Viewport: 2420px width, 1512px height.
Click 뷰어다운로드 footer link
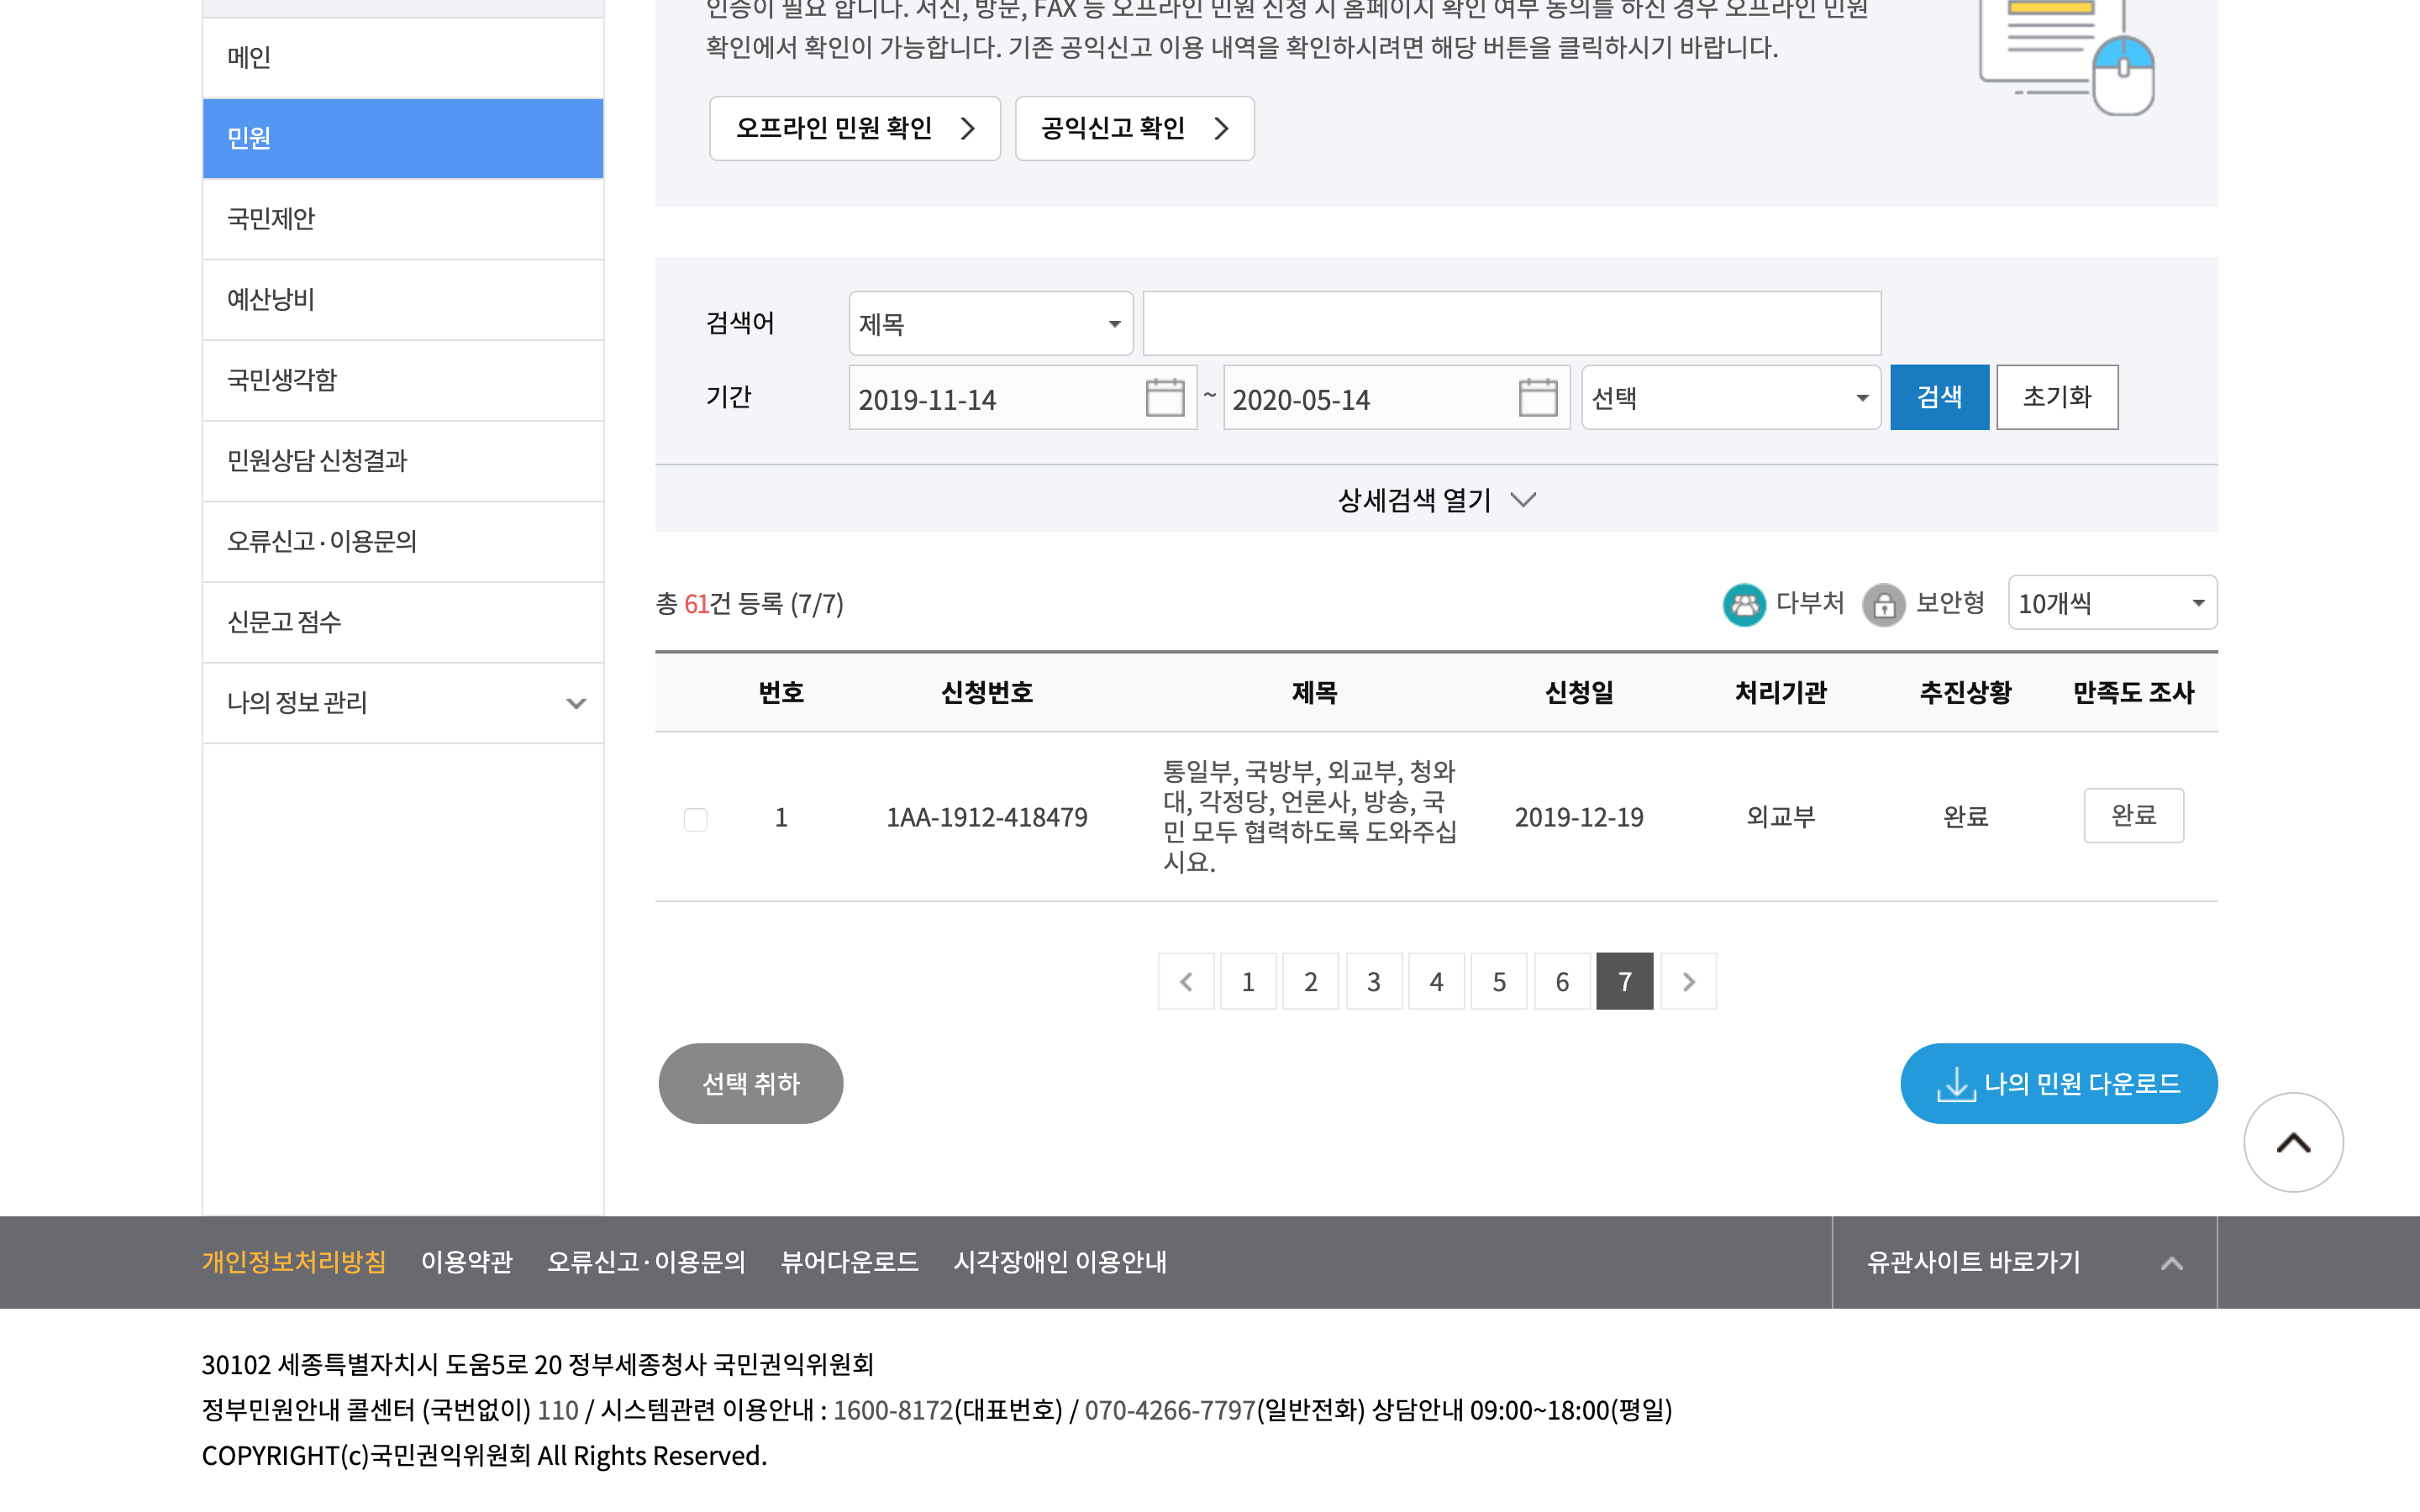tap(849, 1262)
